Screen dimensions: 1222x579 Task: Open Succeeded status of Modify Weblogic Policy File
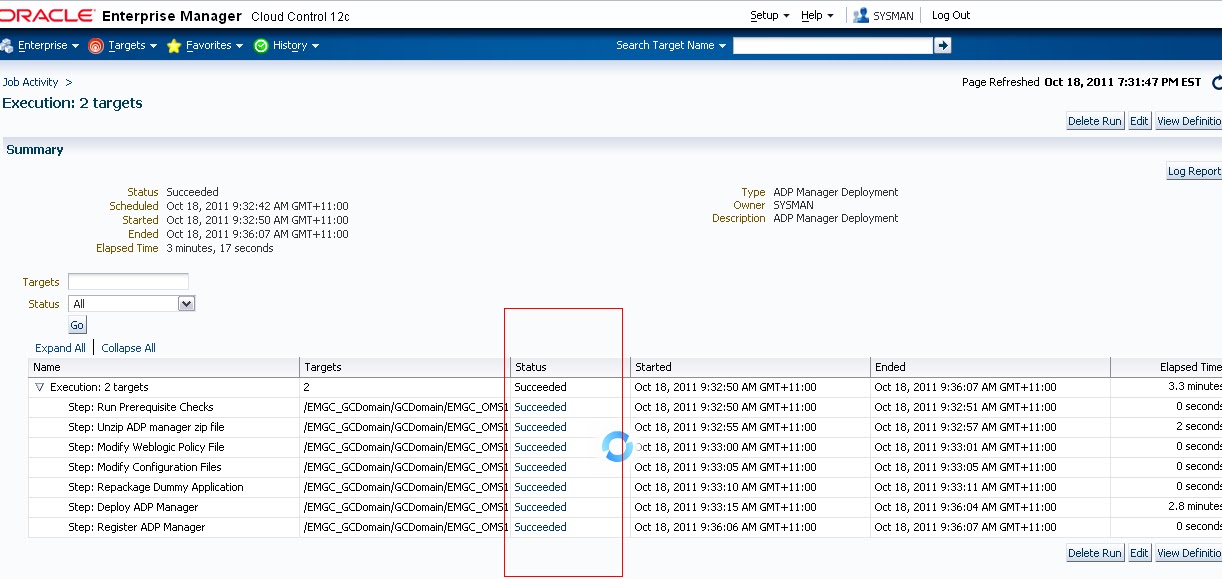pyautogui.click(x=540, y=447)
